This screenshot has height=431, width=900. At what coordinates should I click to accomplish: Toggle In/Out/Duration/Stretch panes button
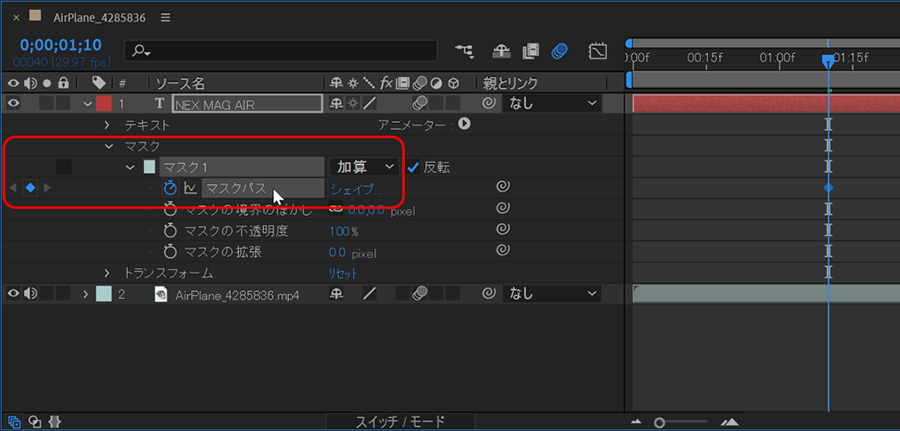coord(55,422)
